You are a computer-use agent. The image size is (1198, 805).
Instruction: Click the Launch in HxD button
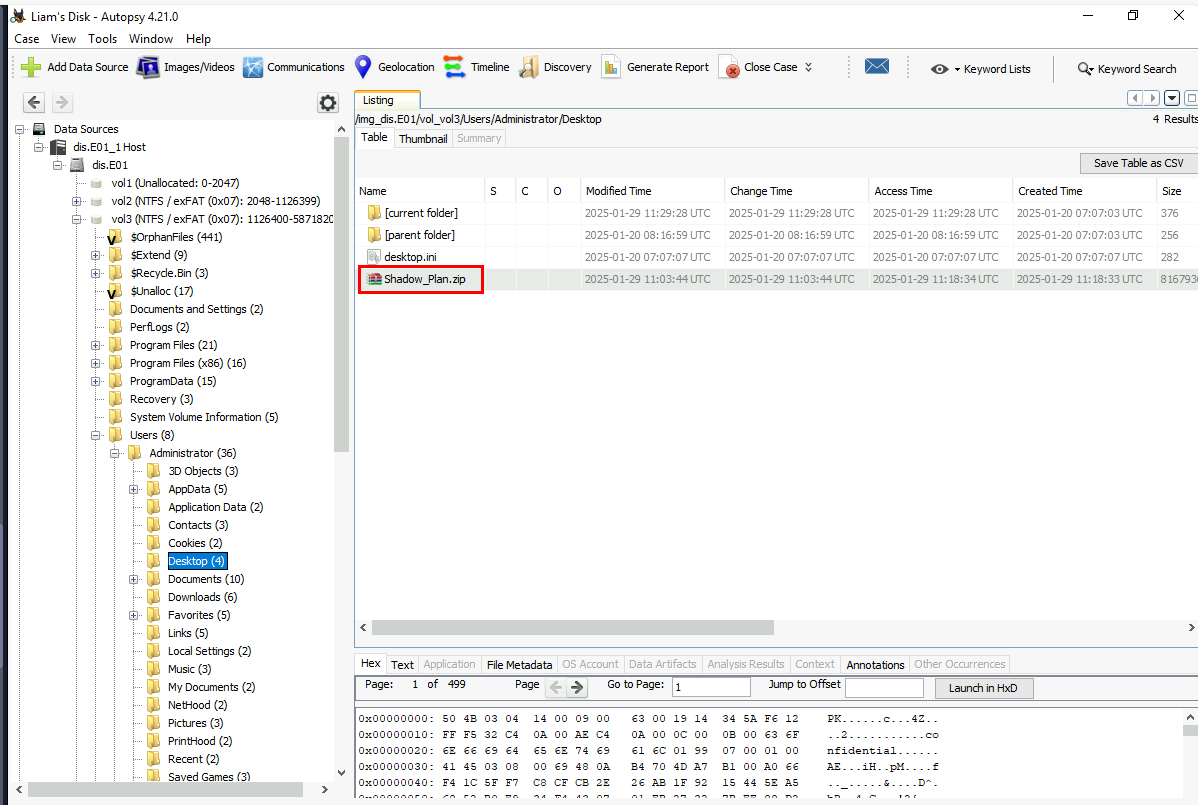point(983,688)
